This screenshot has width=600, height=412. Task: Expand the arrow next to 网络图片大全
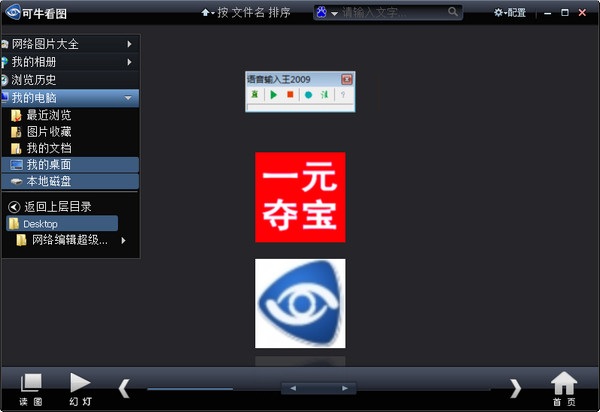click(x=129, y=44)
